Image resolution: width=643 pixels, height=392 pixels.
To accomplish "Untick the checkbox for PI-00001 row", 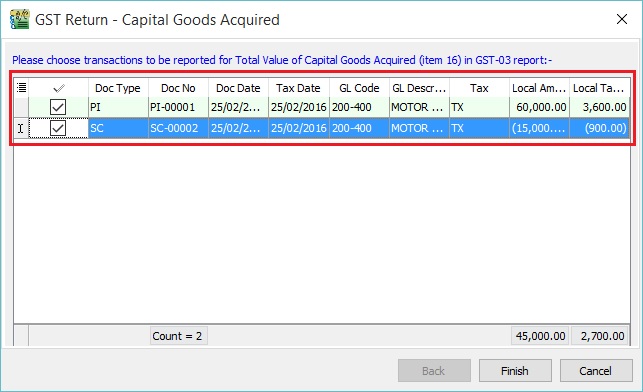I will 58,107.
